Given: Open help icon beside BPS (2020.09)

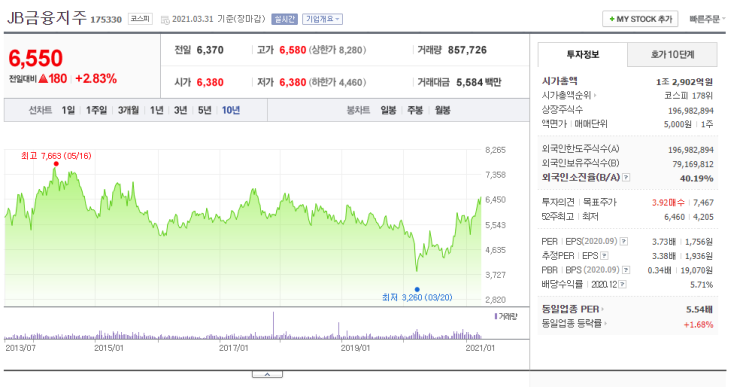Looking at the screenshot, I should coord(626,270).
